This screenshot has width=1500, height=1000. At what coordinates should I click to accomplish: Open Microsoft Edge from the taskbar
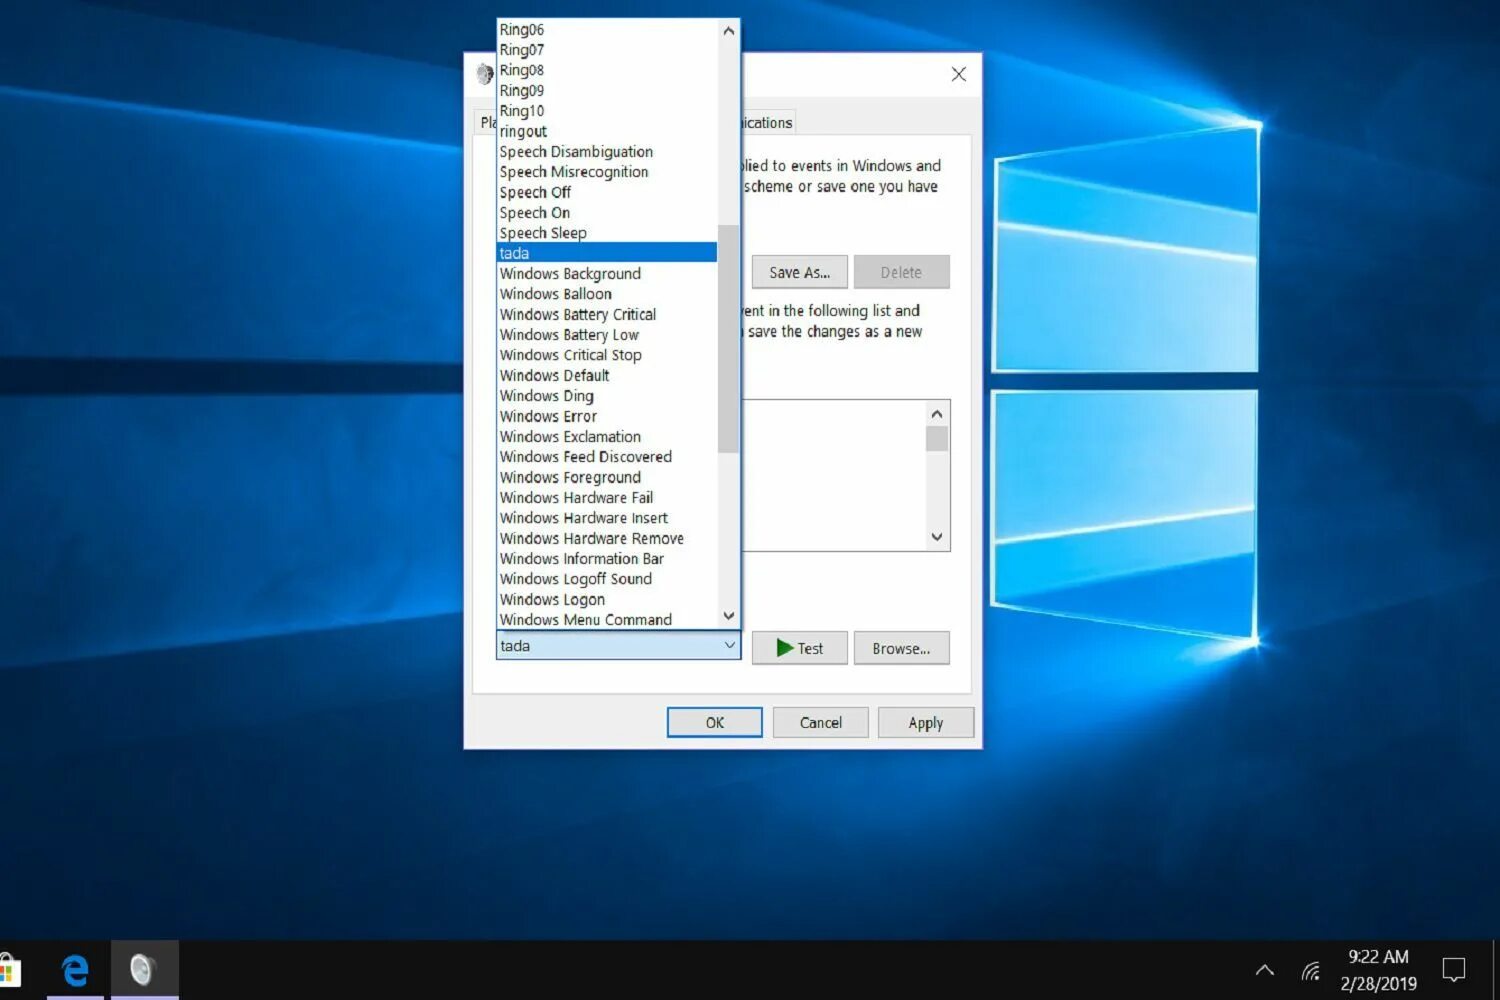(x=75, y=970)
